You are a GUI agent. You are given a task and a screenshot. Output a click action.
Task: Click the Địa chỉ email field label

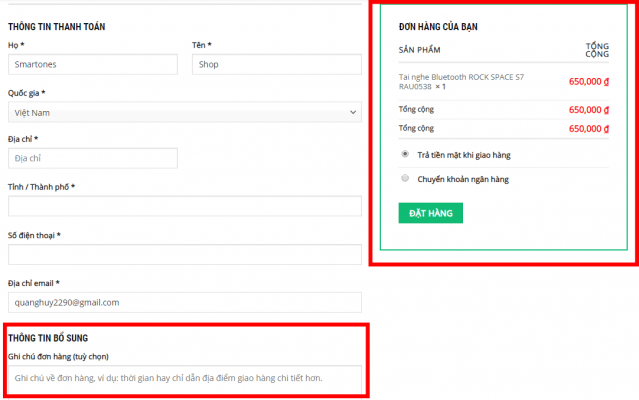pyautogui.click(x=33, y=283)
